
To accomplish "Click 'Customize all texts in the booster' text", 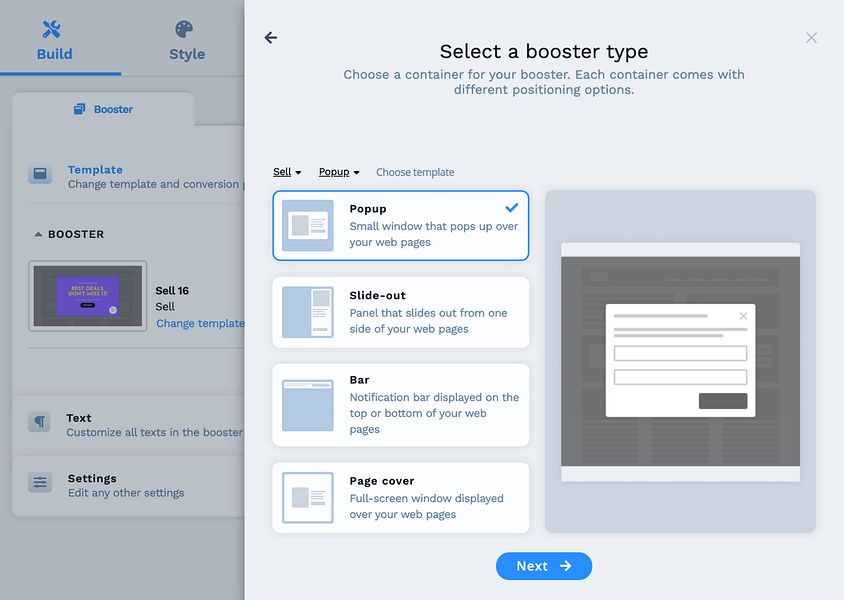I will point(155,433).
